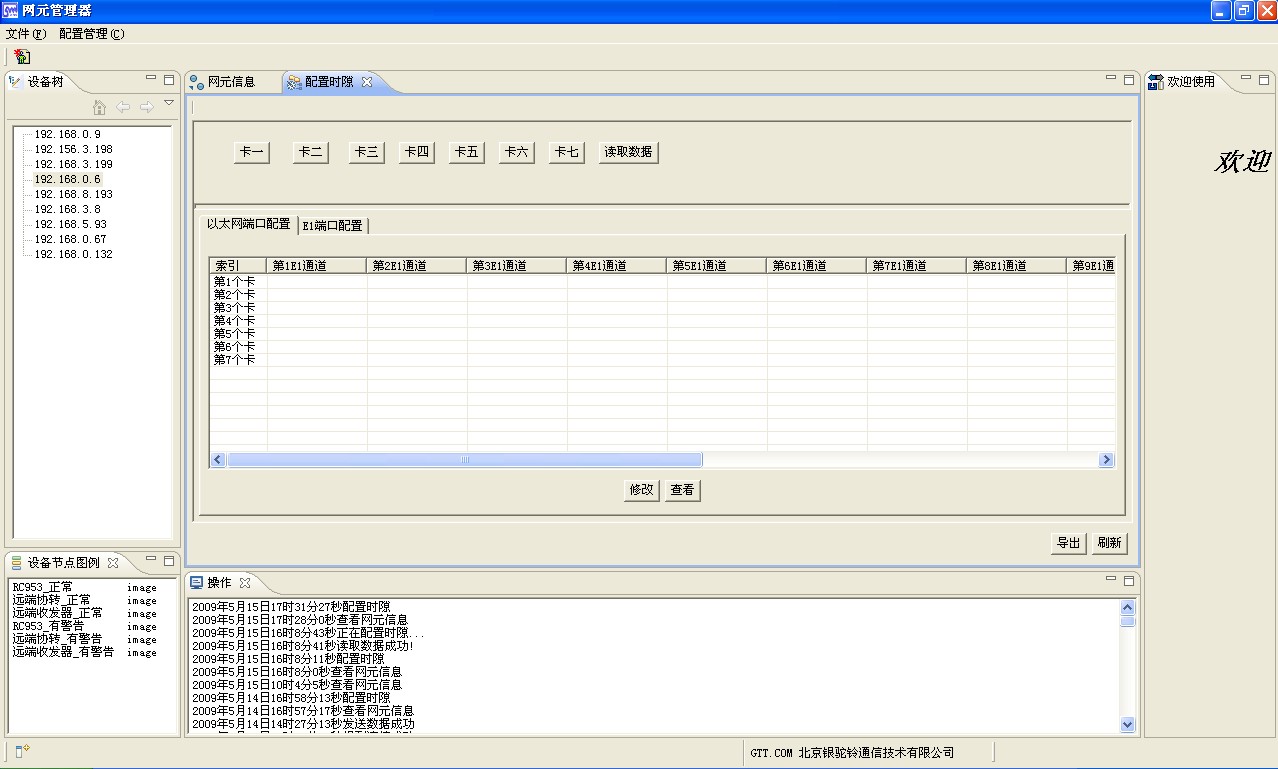This screenshot has height=769, width=1278.
Task: Click the forward arrow in 设备树 toolbar
Action: coord(146,107)
